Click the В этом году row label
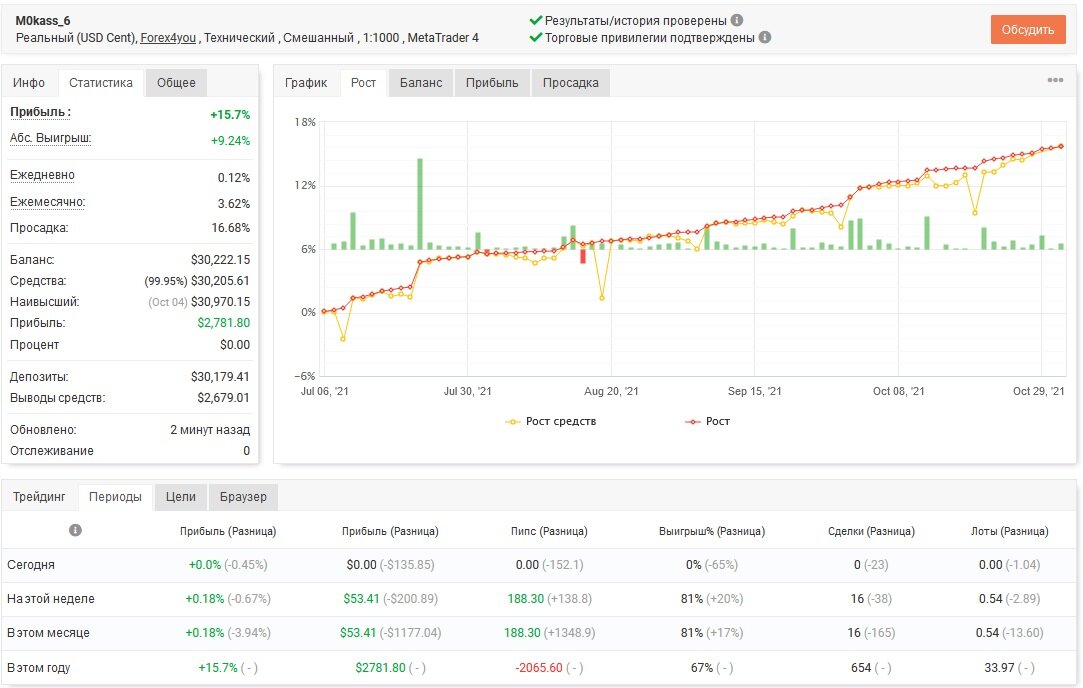The image size is (1083, 688). pyautogui.click(x=39, y=668)
